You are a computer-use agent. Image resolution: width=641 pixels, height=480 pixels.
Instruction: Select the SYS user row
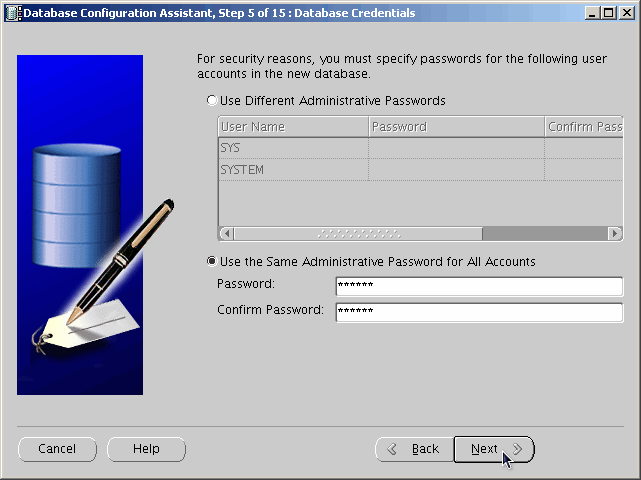tap(292, 148)
